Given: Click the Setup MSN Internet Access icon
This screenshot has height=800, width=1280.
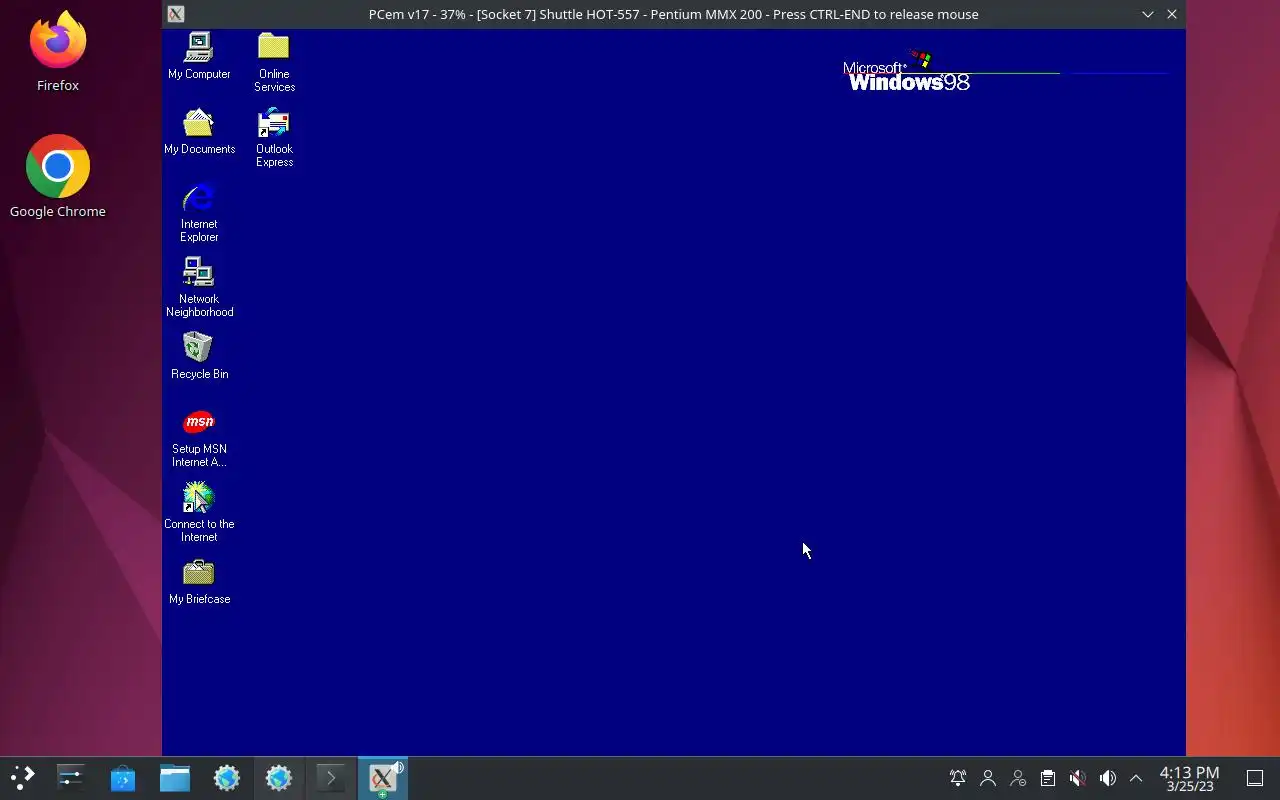Looking at the screenshot, I should pyautogui.click(x=199, y=437).
